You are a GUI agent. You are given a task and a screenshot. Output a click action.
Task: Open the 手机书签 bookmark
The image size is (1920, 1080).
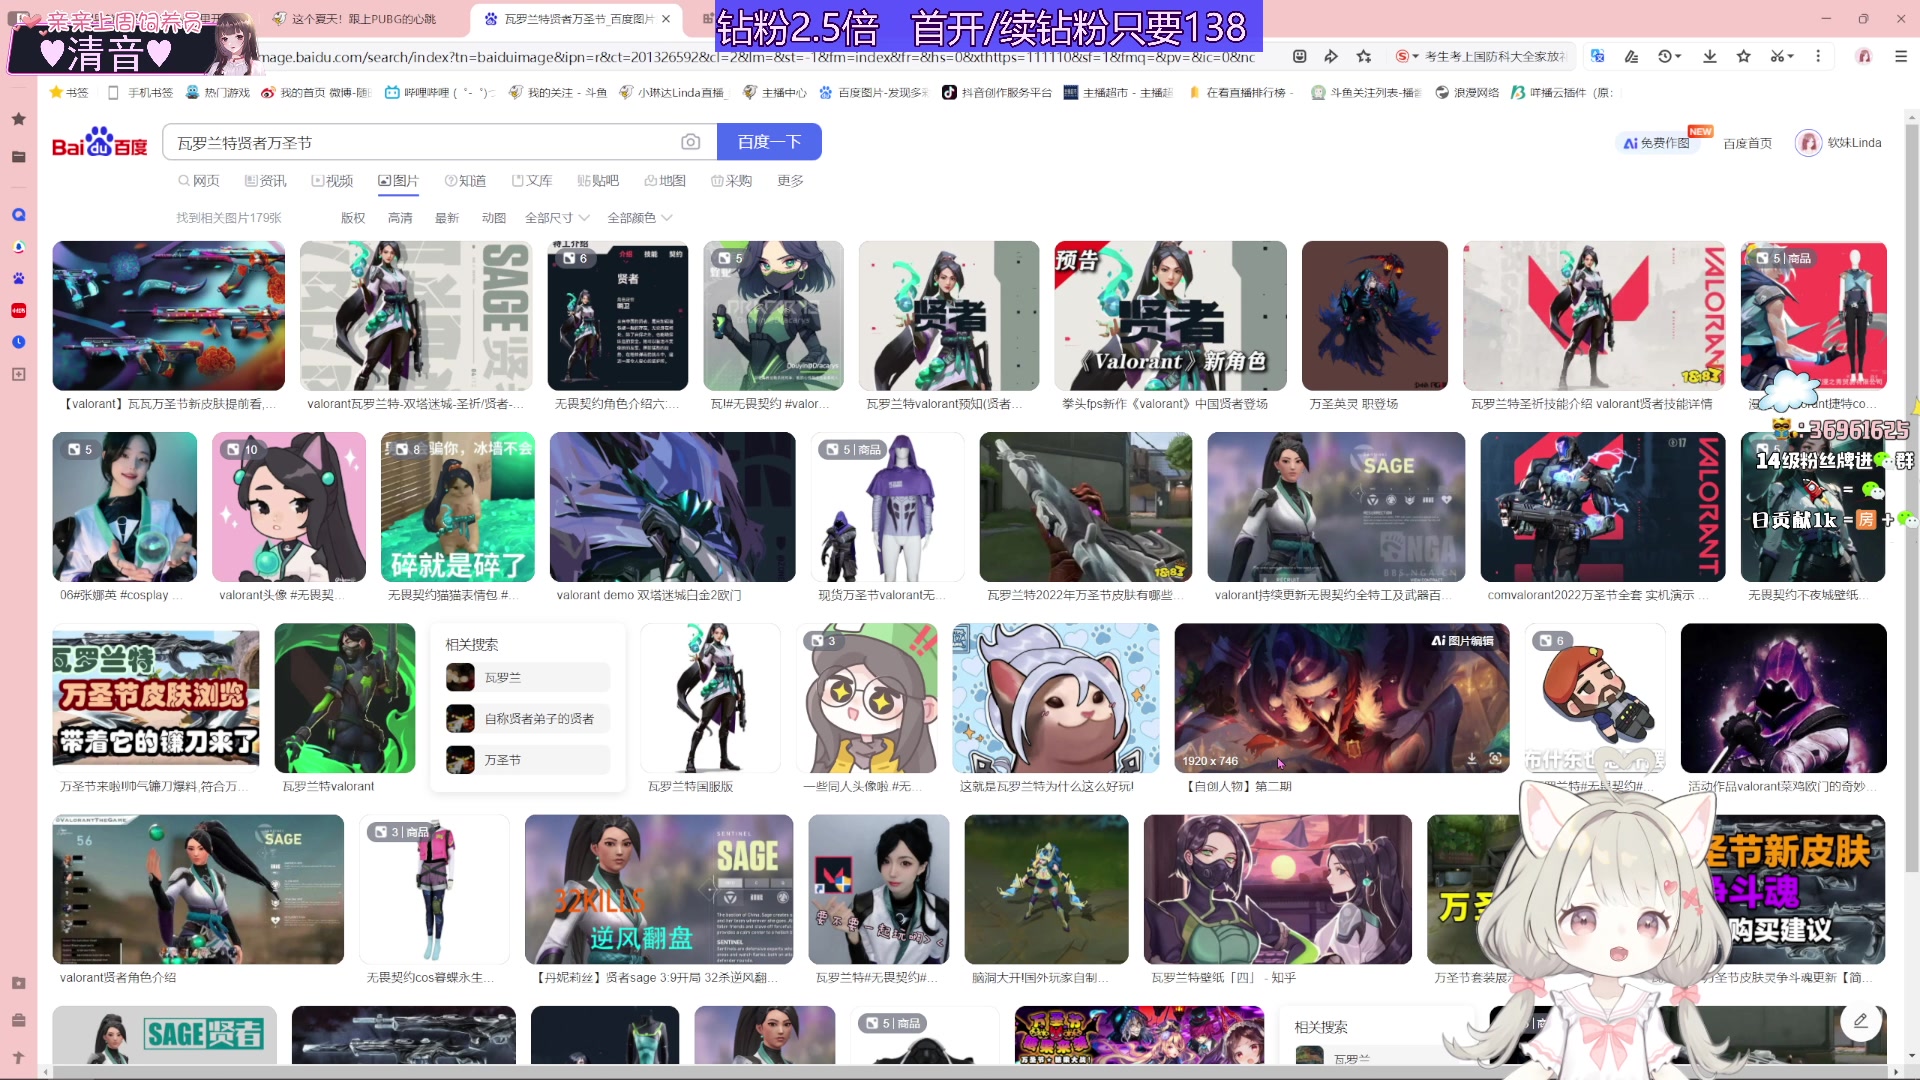click(140, 92)
